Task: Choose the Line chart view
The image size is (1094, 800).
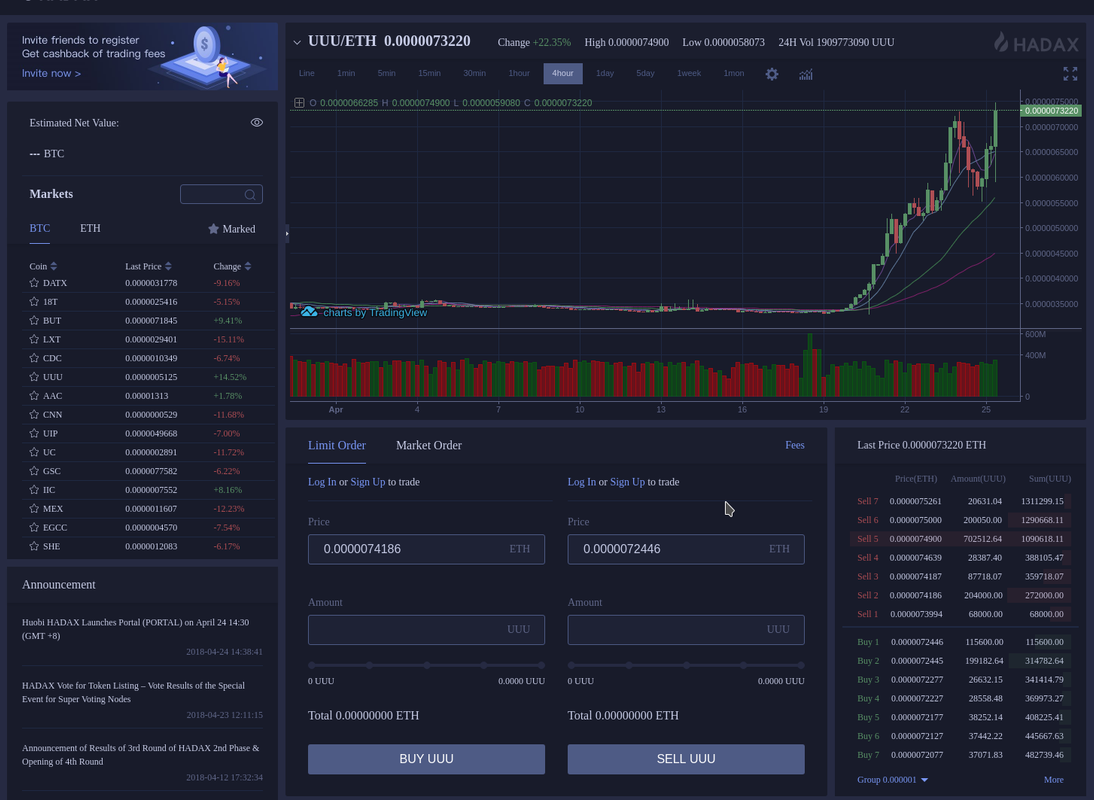Action: click(306, 73)
